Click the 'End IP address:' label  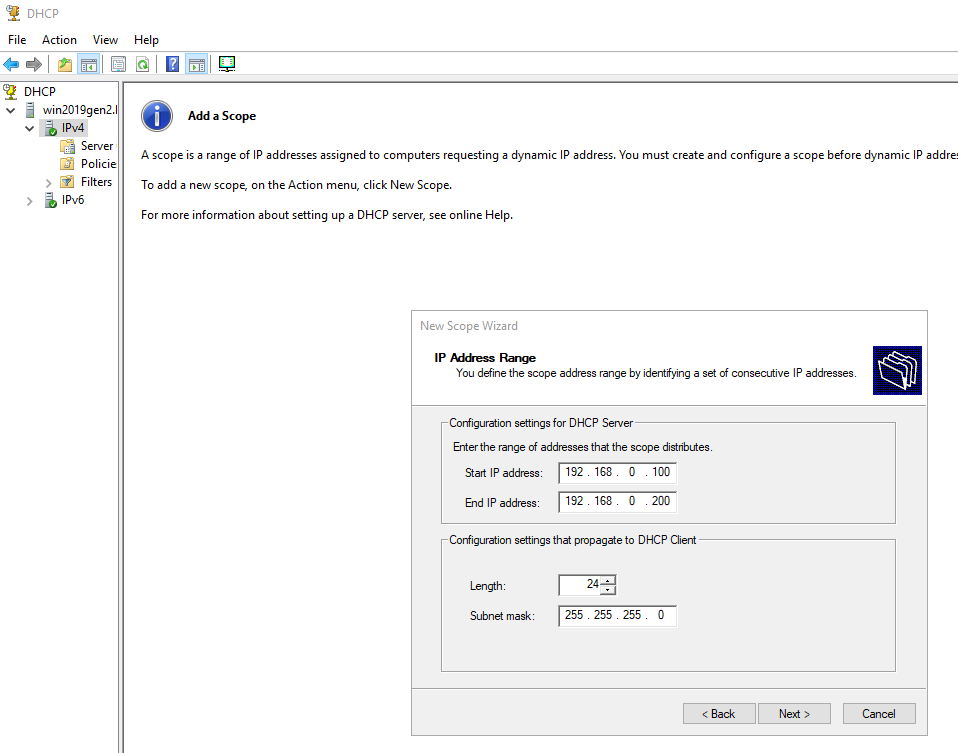[502, 503]
